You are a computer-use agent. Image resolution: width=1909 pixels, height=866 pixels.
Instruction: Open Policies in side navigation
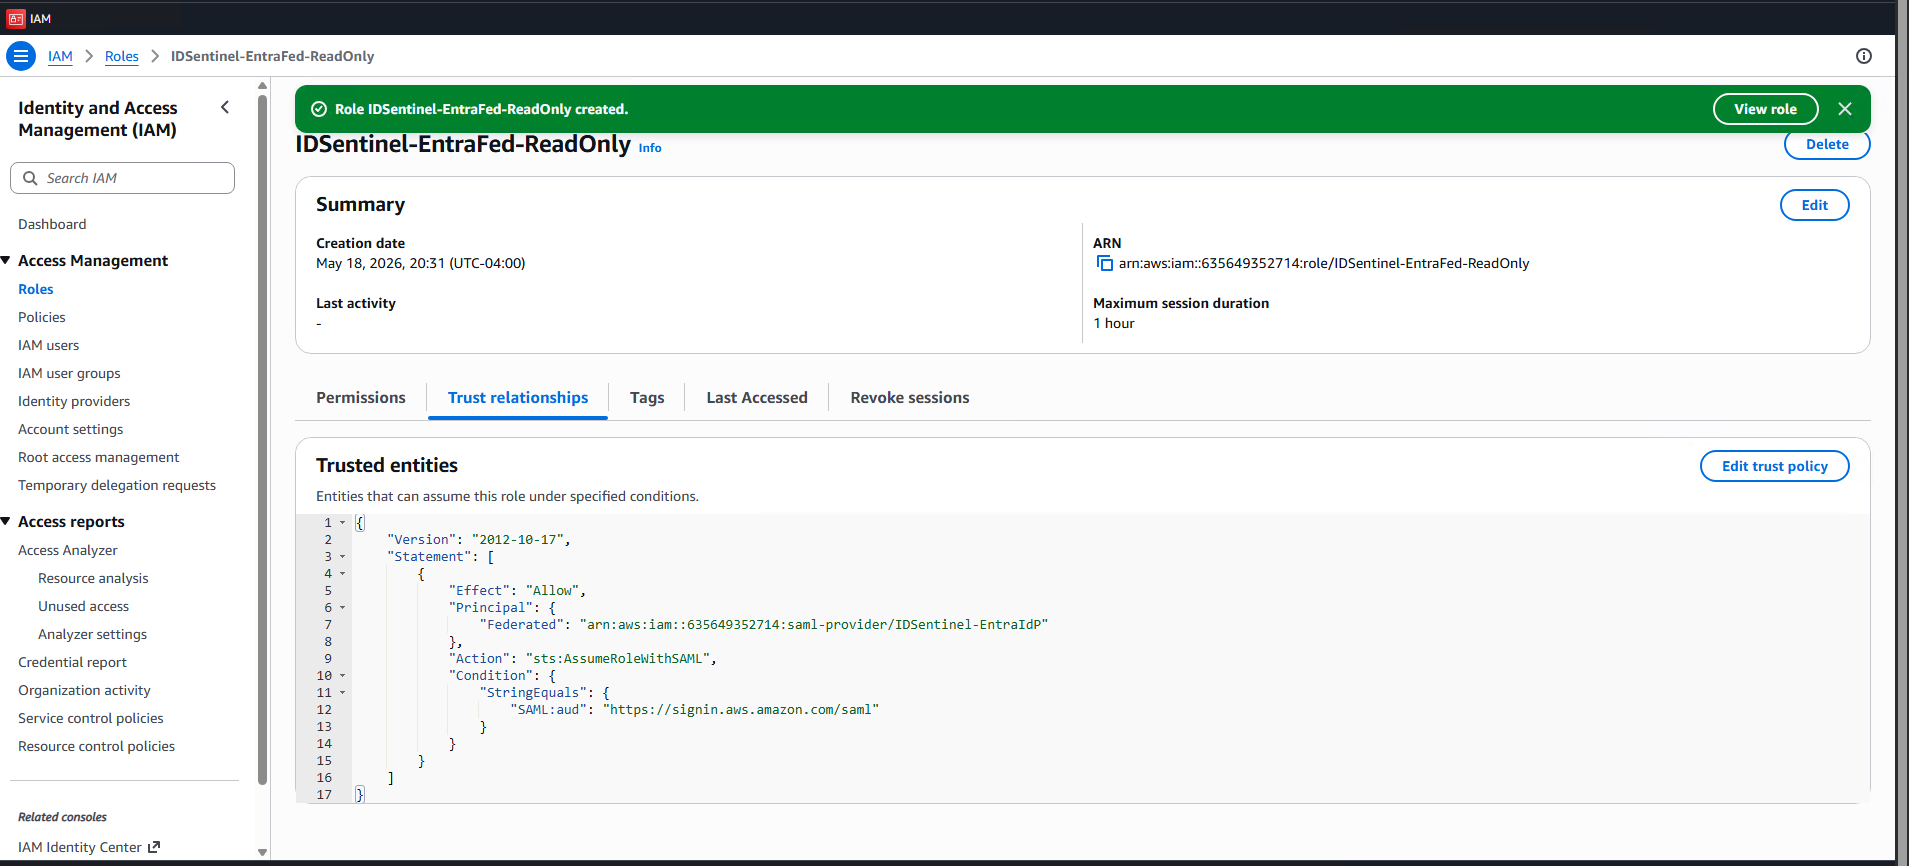tap(42, 317)
